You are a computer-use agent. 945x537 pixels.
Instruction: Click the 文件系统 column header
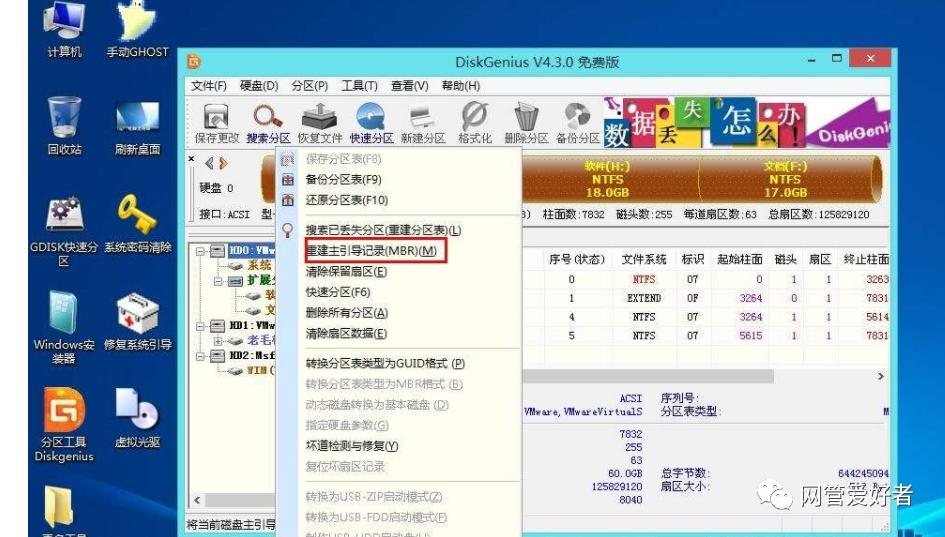point(644,259)
